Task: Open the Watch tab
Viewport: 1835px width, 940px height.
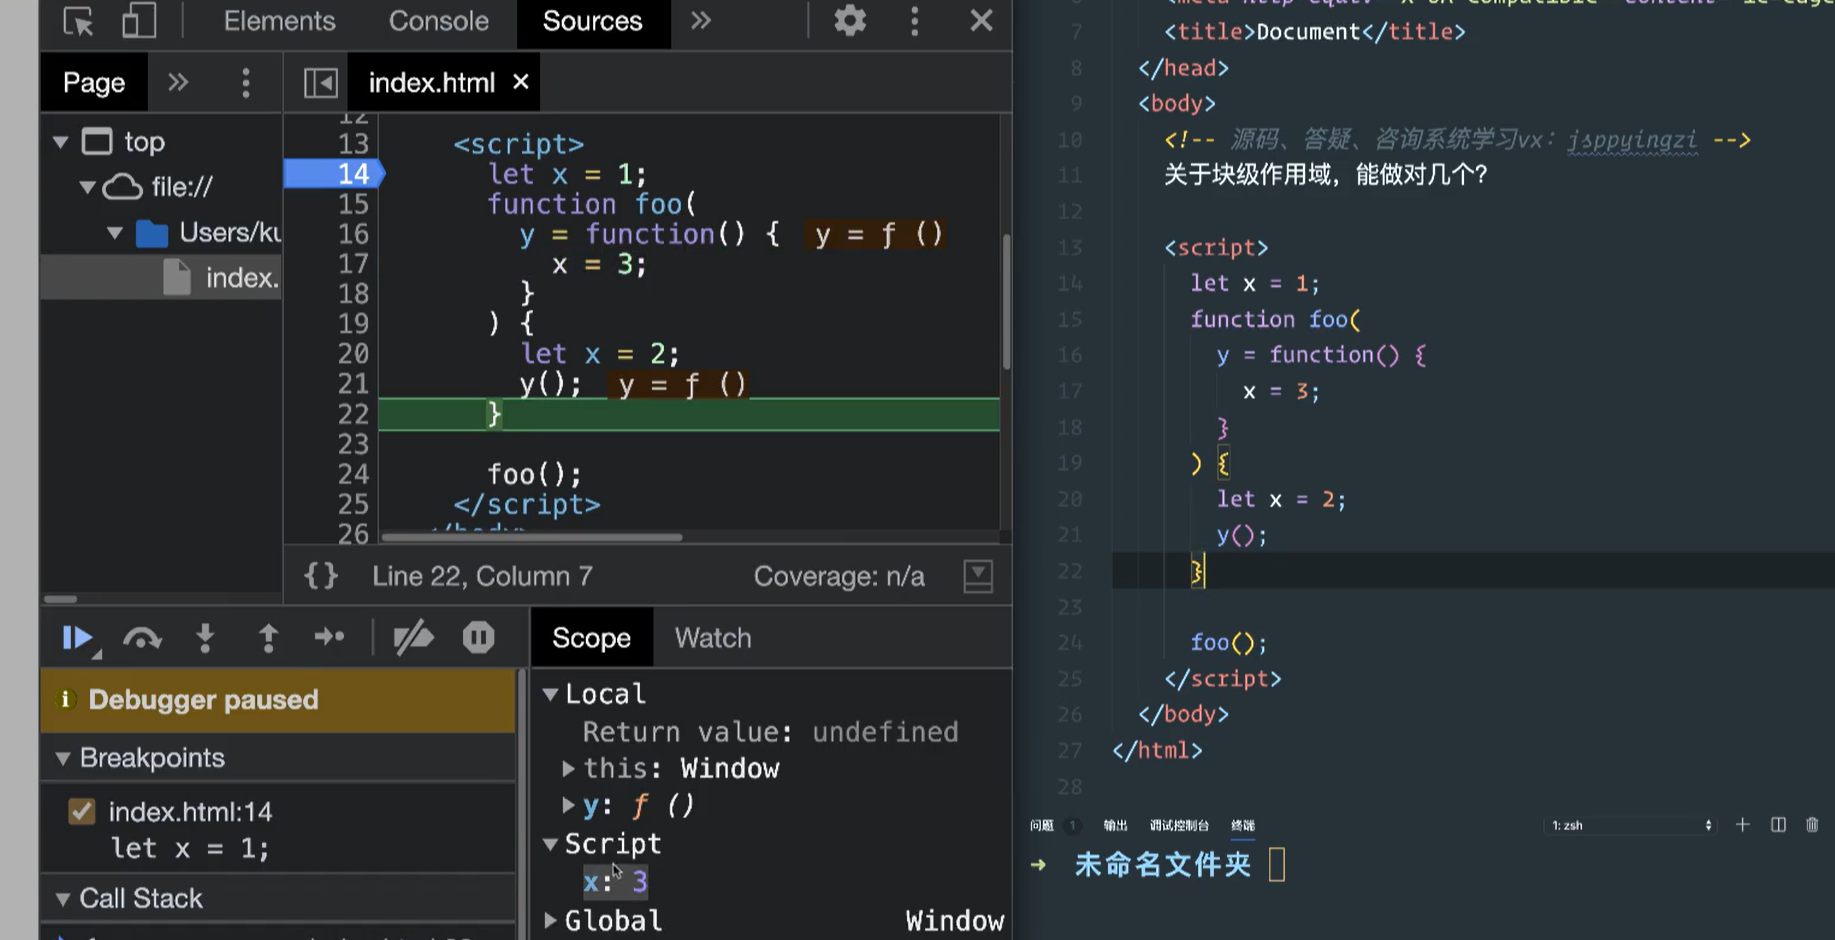Action: click(713, 638)
